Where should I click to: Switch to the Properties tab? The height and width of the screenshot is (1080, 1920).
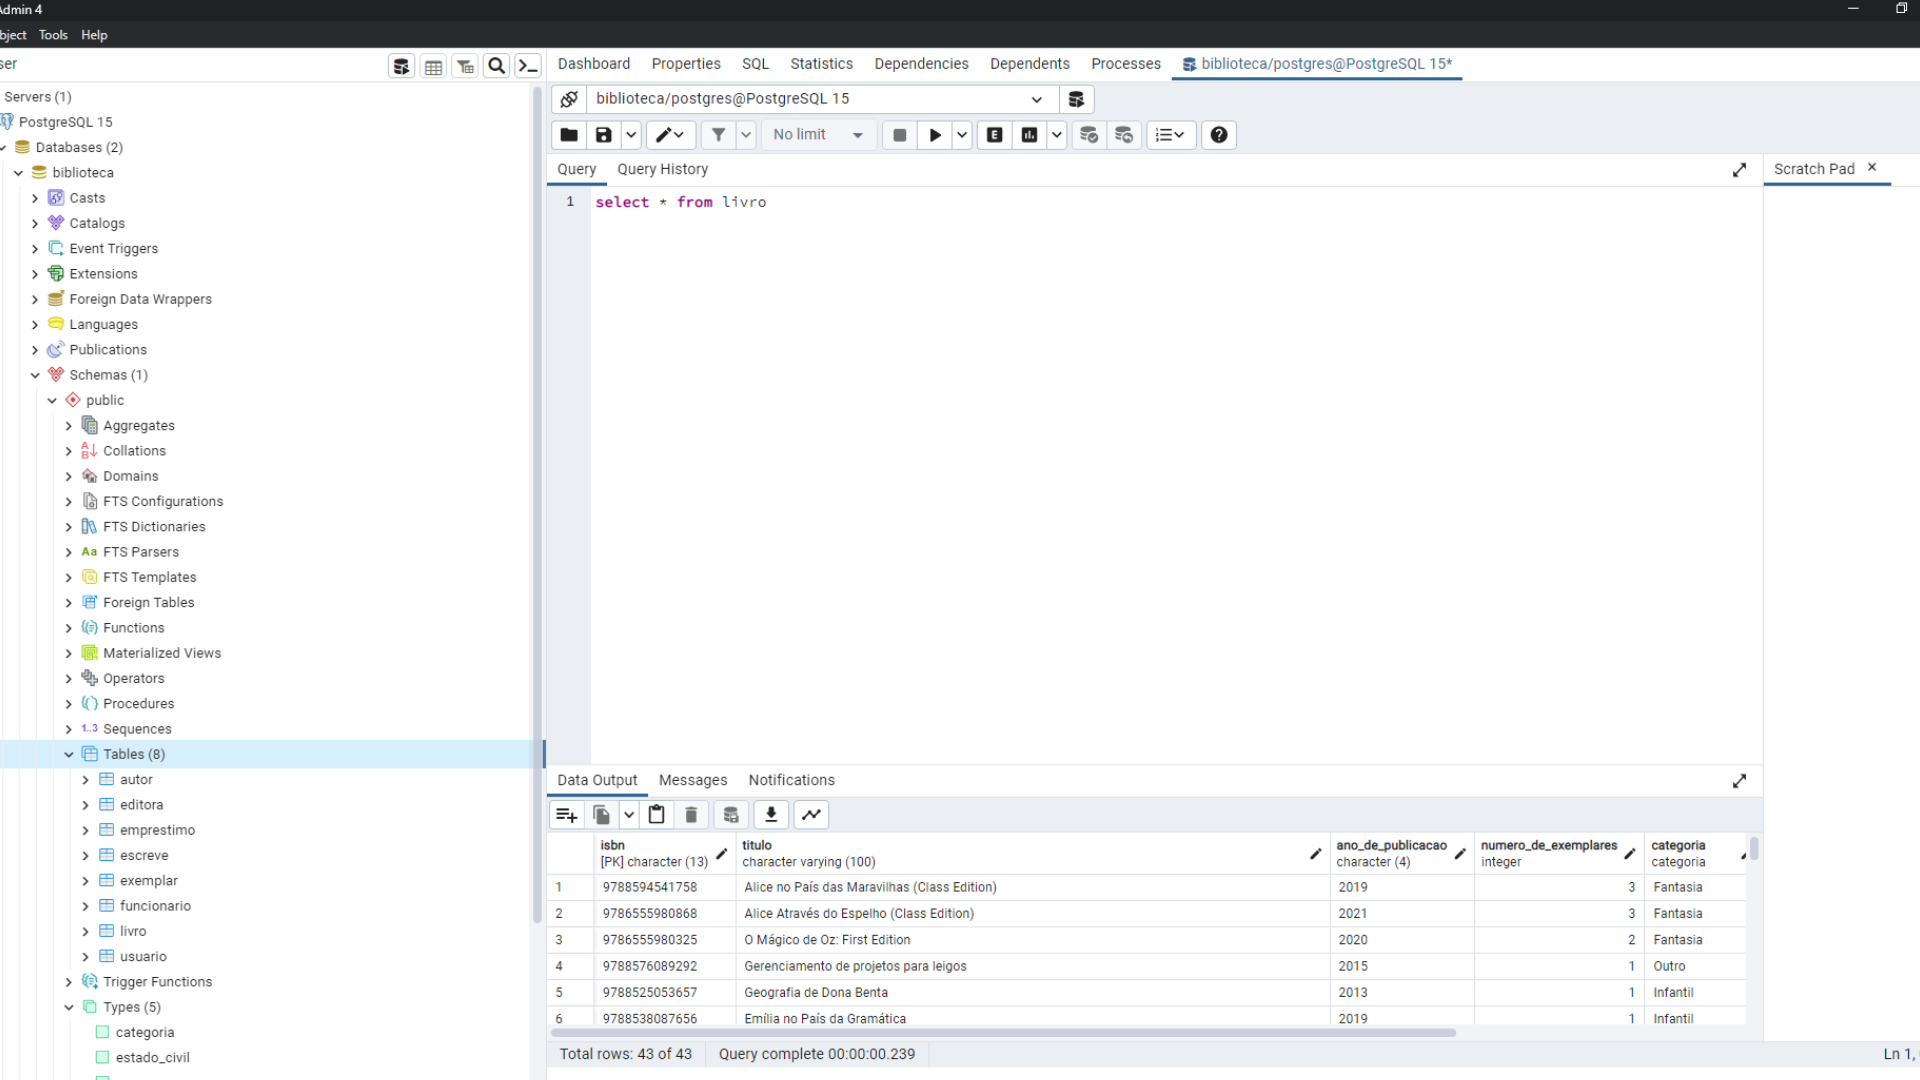pyautogui.click(x=686, y=64)
